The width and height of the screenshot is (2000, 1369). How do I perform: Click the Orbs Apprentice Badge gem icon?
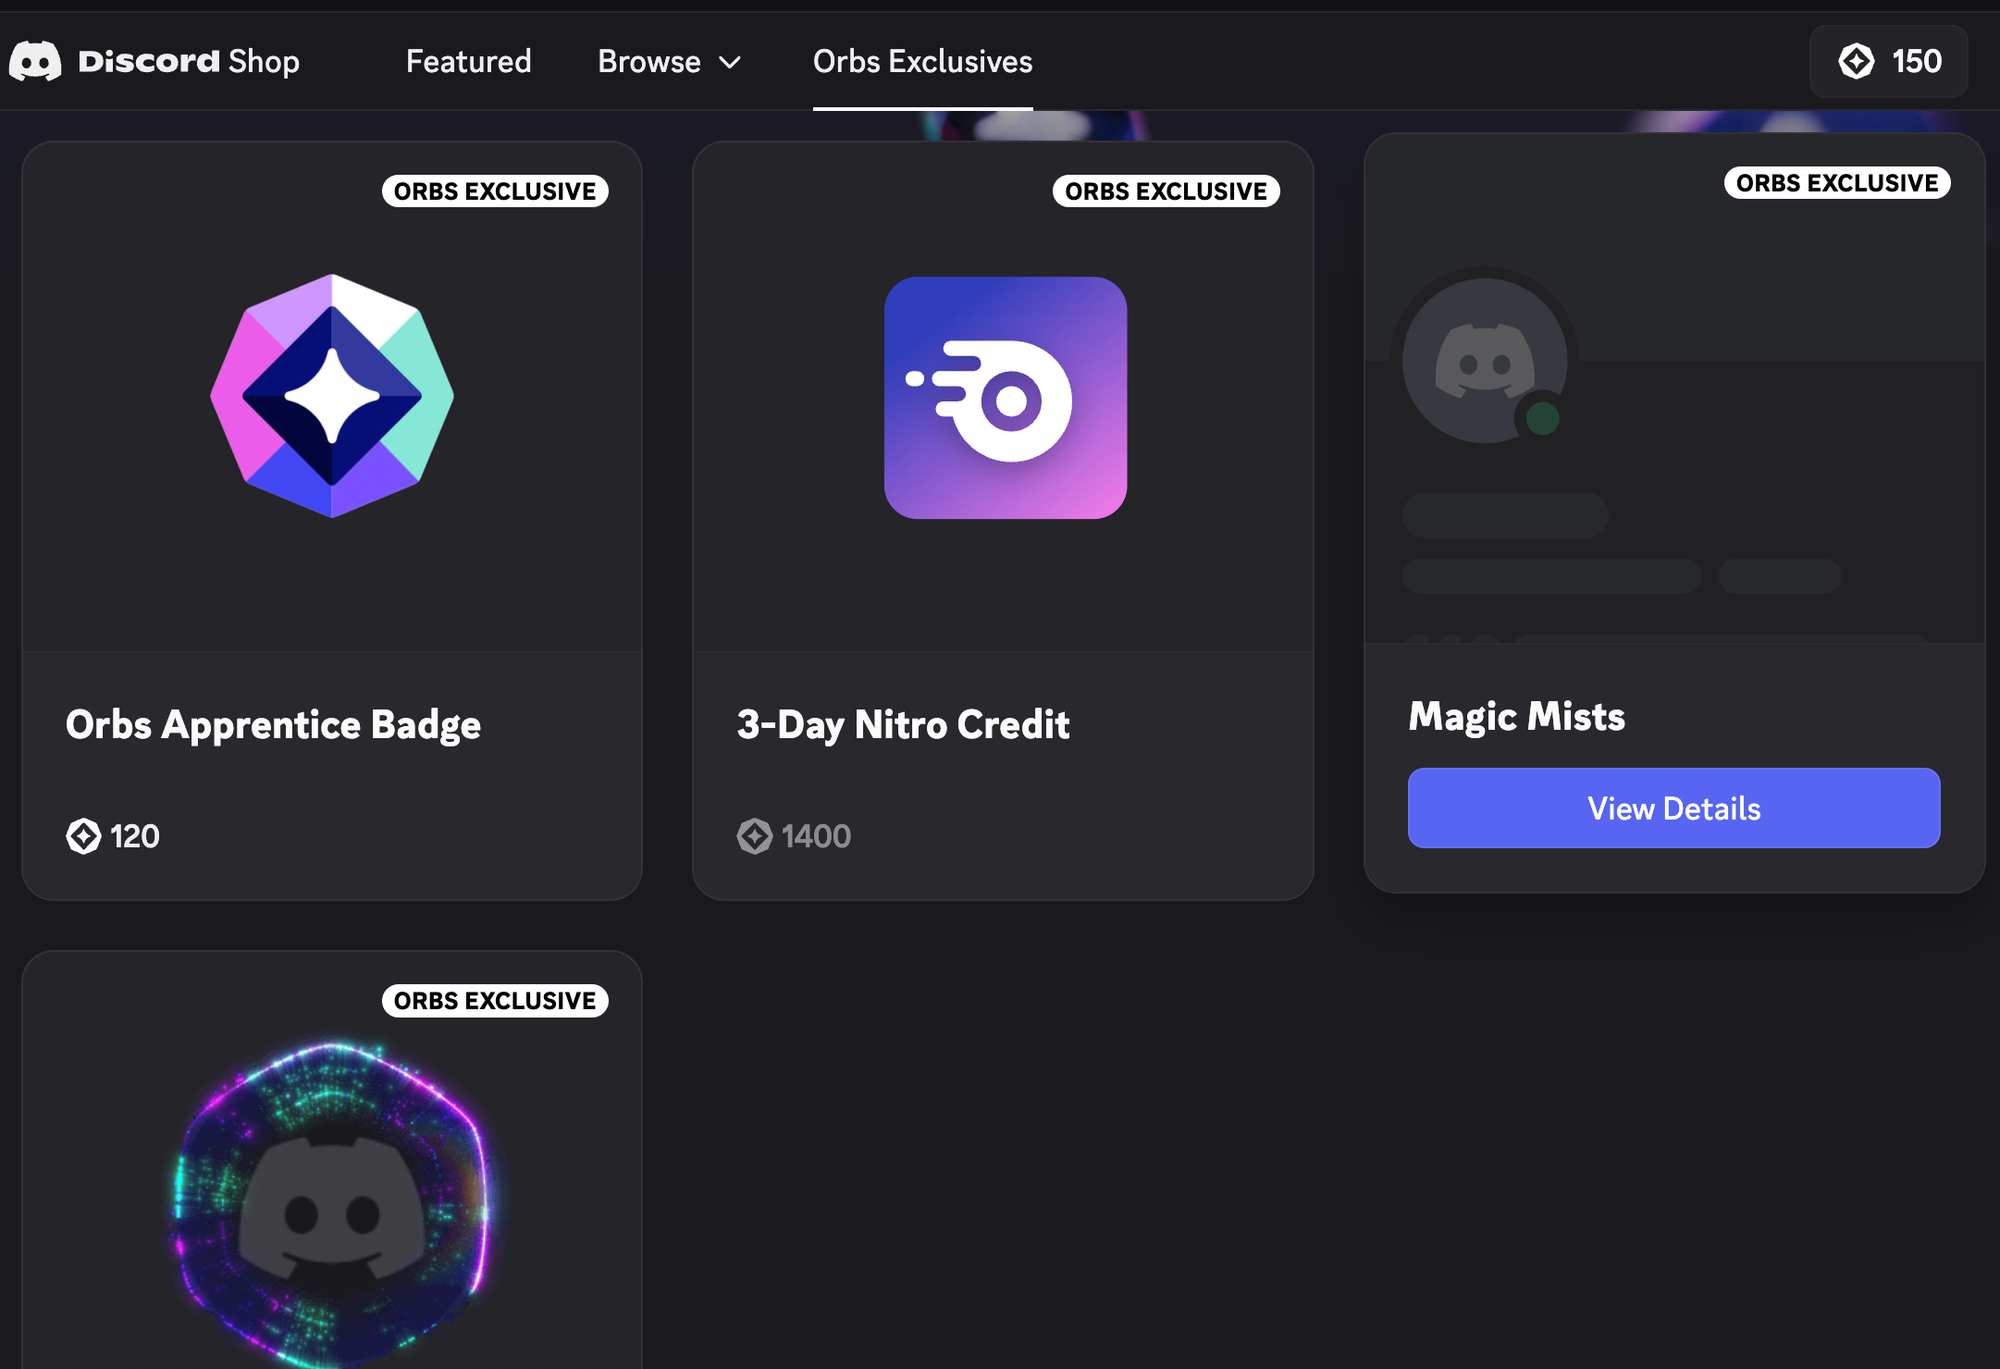[332, 396]
